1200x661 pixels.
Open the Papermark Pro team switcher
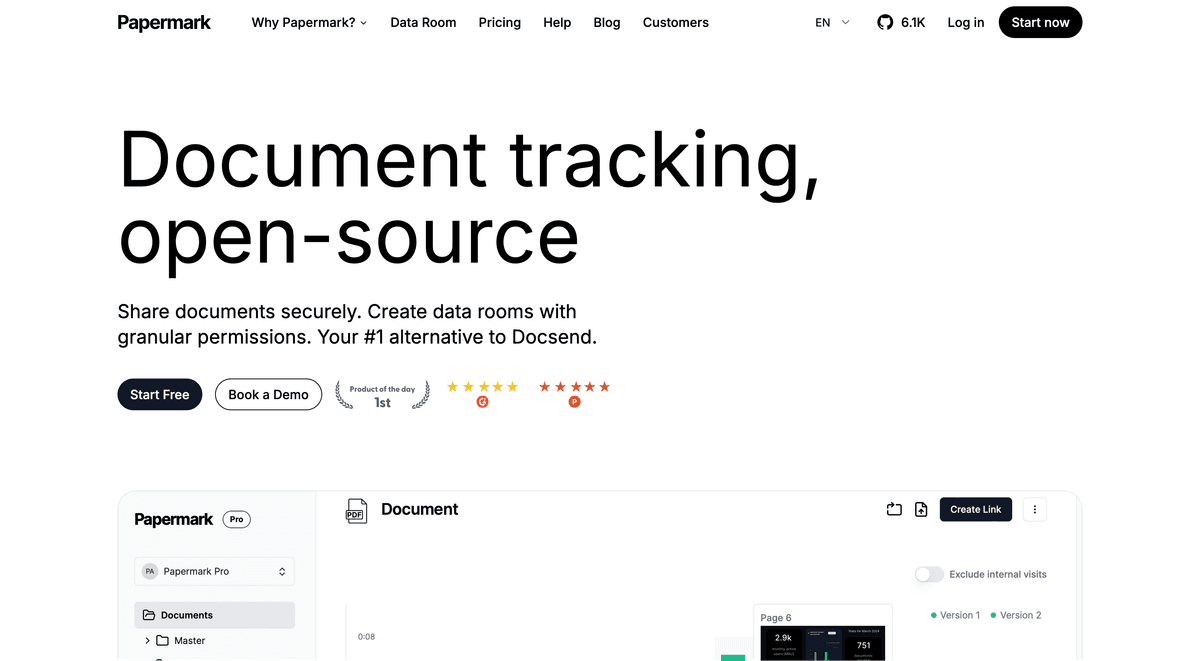pos(214,571)
